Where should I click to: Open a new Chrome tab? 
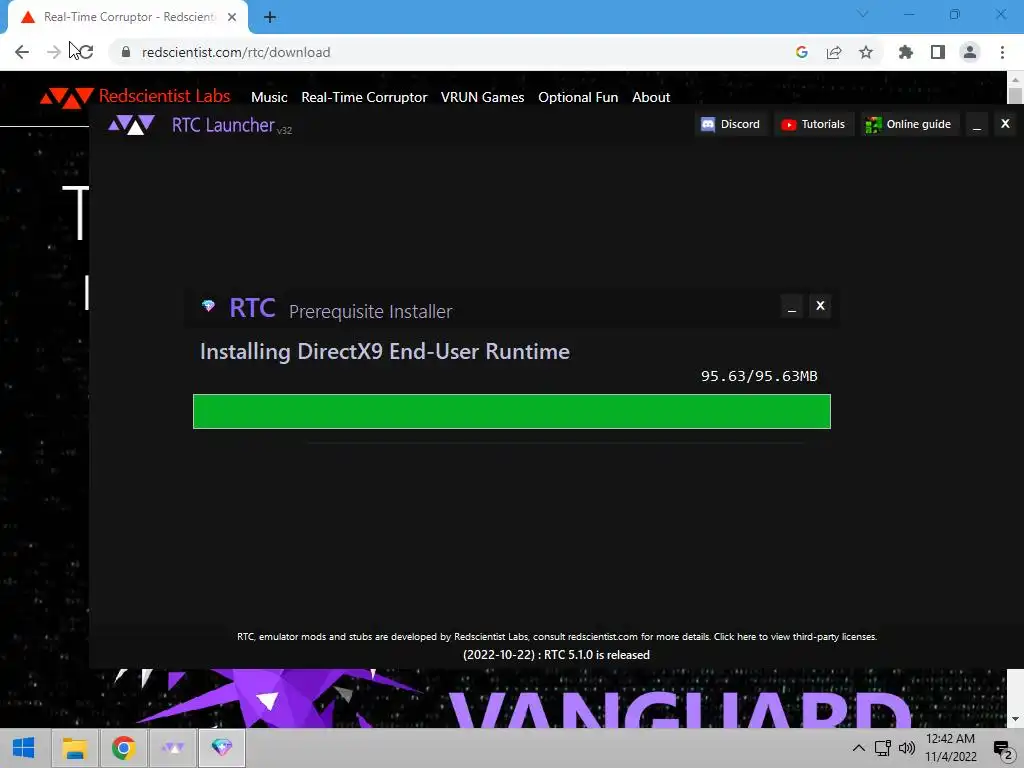(270, 17)
